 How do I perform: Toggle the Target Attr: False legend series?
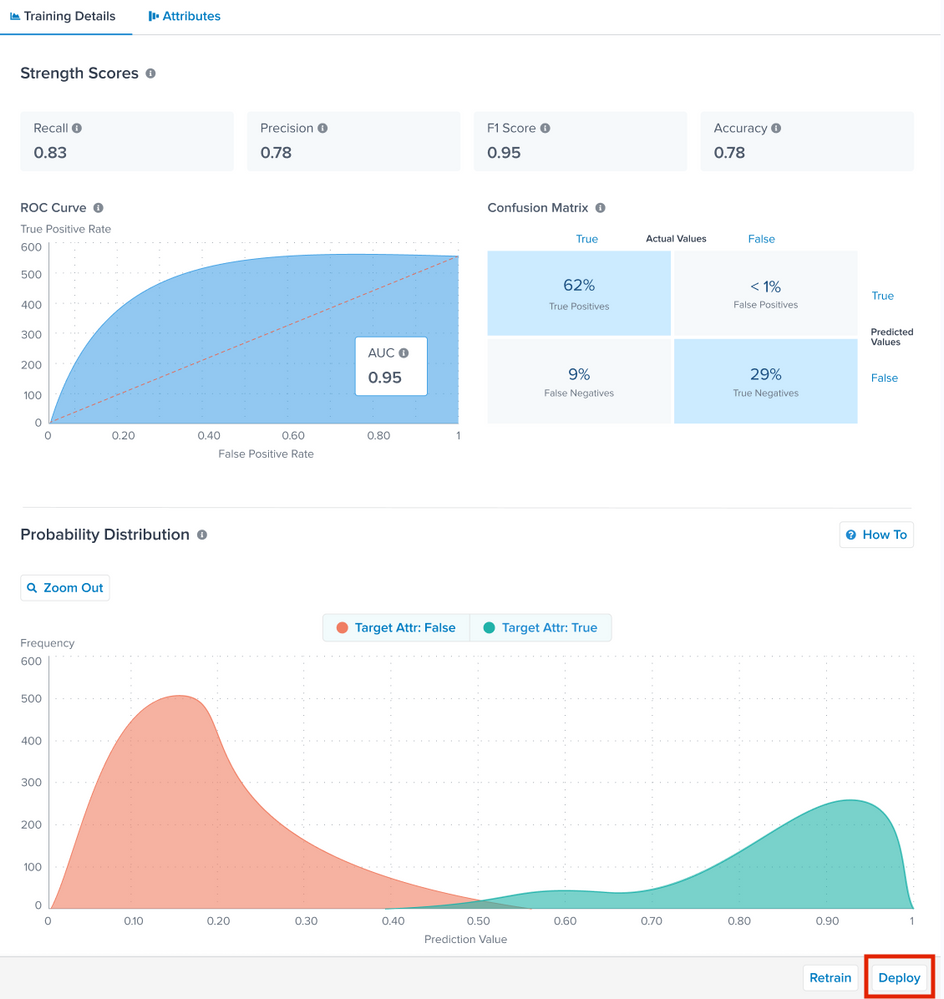point(397,628)
